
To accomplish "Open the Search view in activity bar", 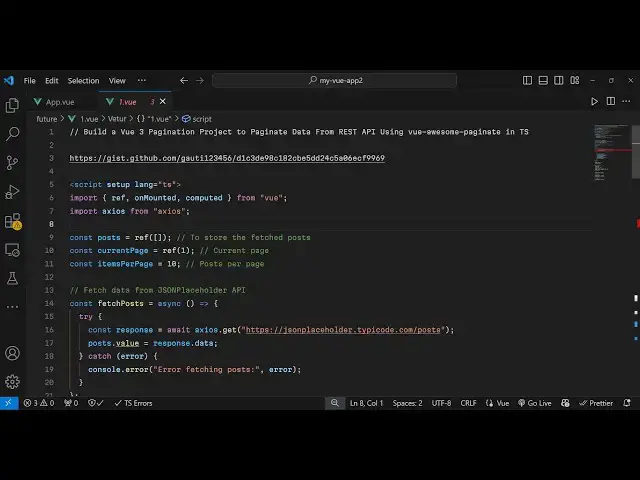I will tap(12, 134).
